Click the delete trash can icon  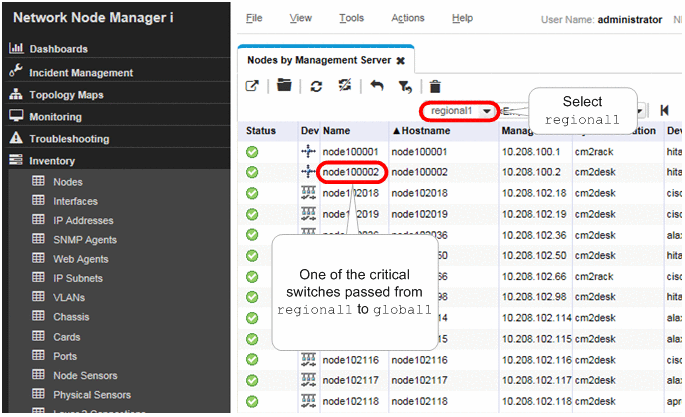[435, 87]
